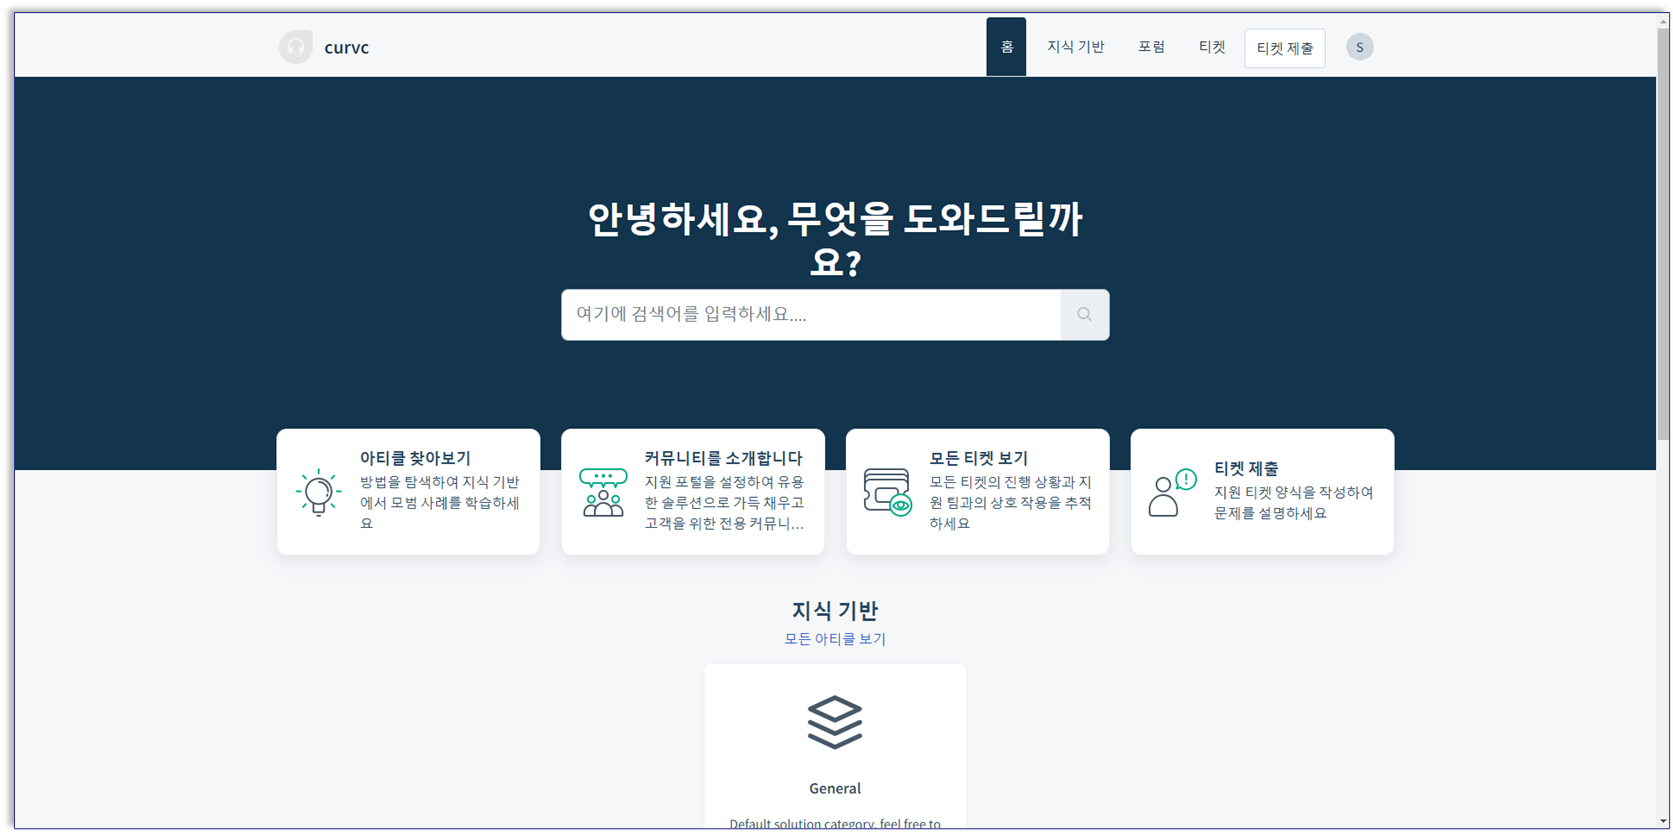Viewport: 1673px width, 835px height.
Task: Click the General category layers icon
Action: click(x=835, y=722)
